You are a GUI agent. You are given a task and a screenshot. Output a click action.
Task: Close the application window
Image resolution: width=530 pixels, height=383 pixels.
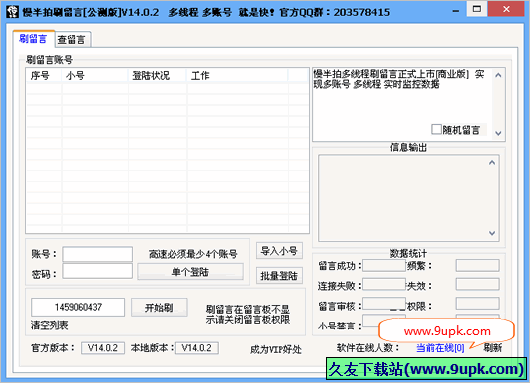coord(506,9)
